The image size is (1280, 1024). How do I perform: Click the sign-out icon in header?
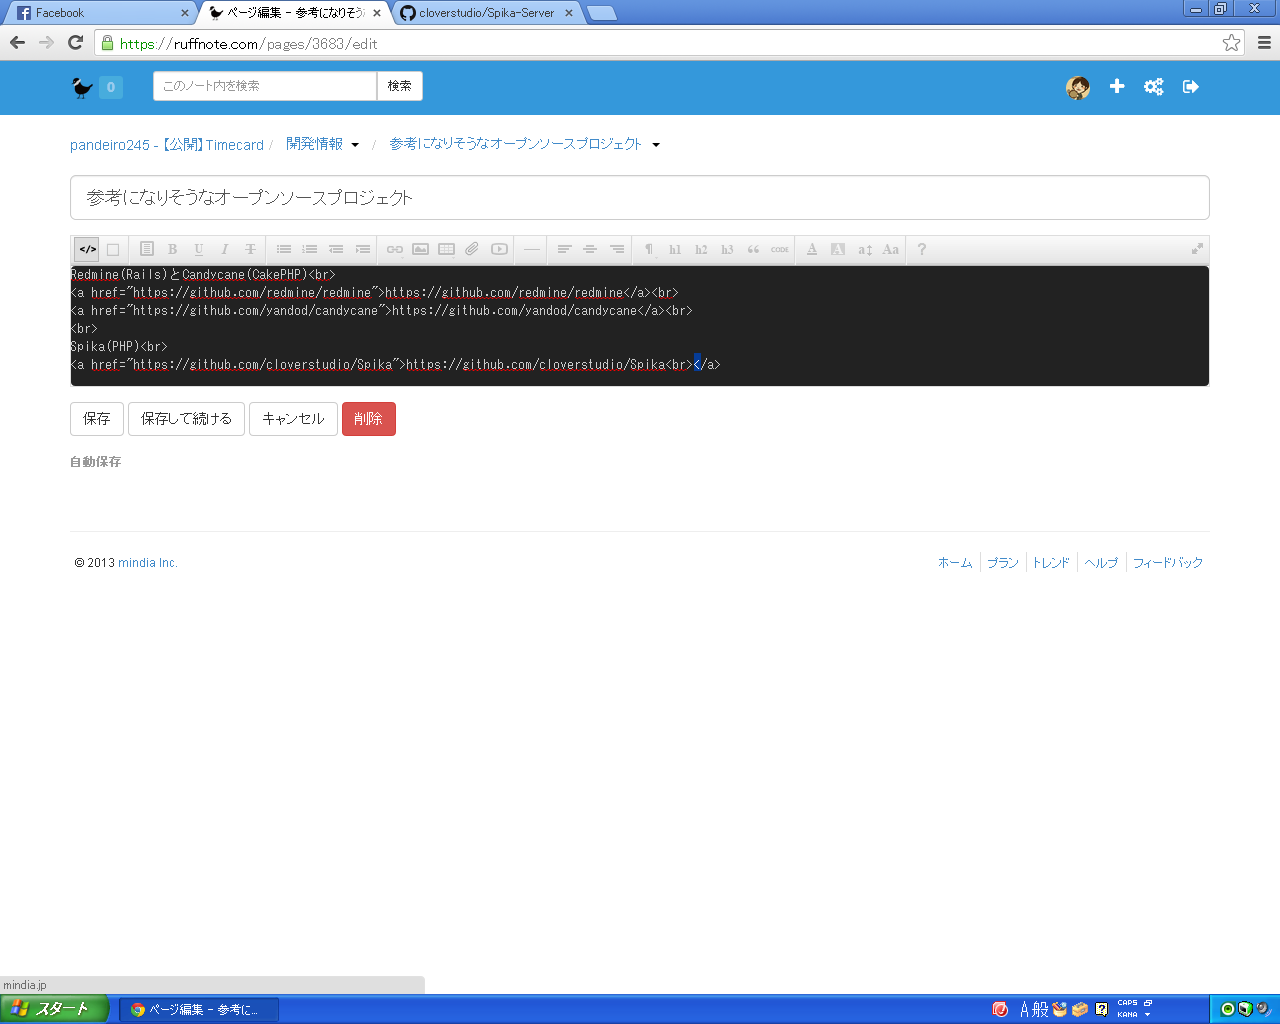(1191, 87)
